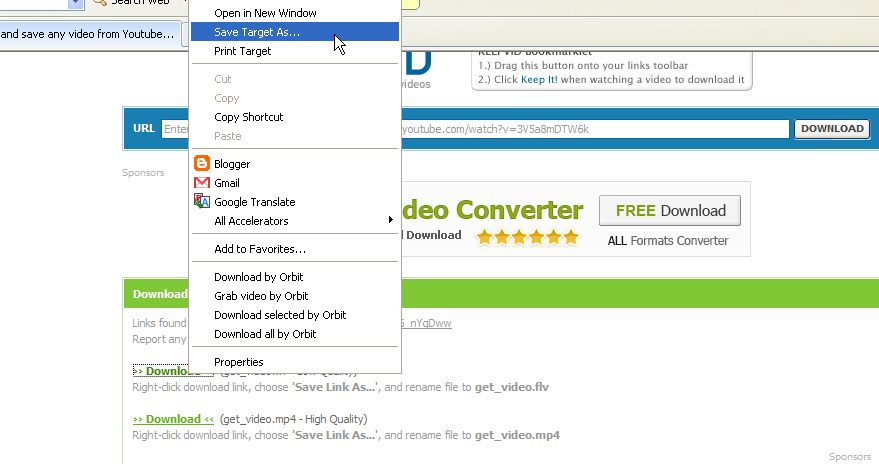
Task: Click the 'get_video.mp4 - High Quality' text
Action: (x=293, y=419)
